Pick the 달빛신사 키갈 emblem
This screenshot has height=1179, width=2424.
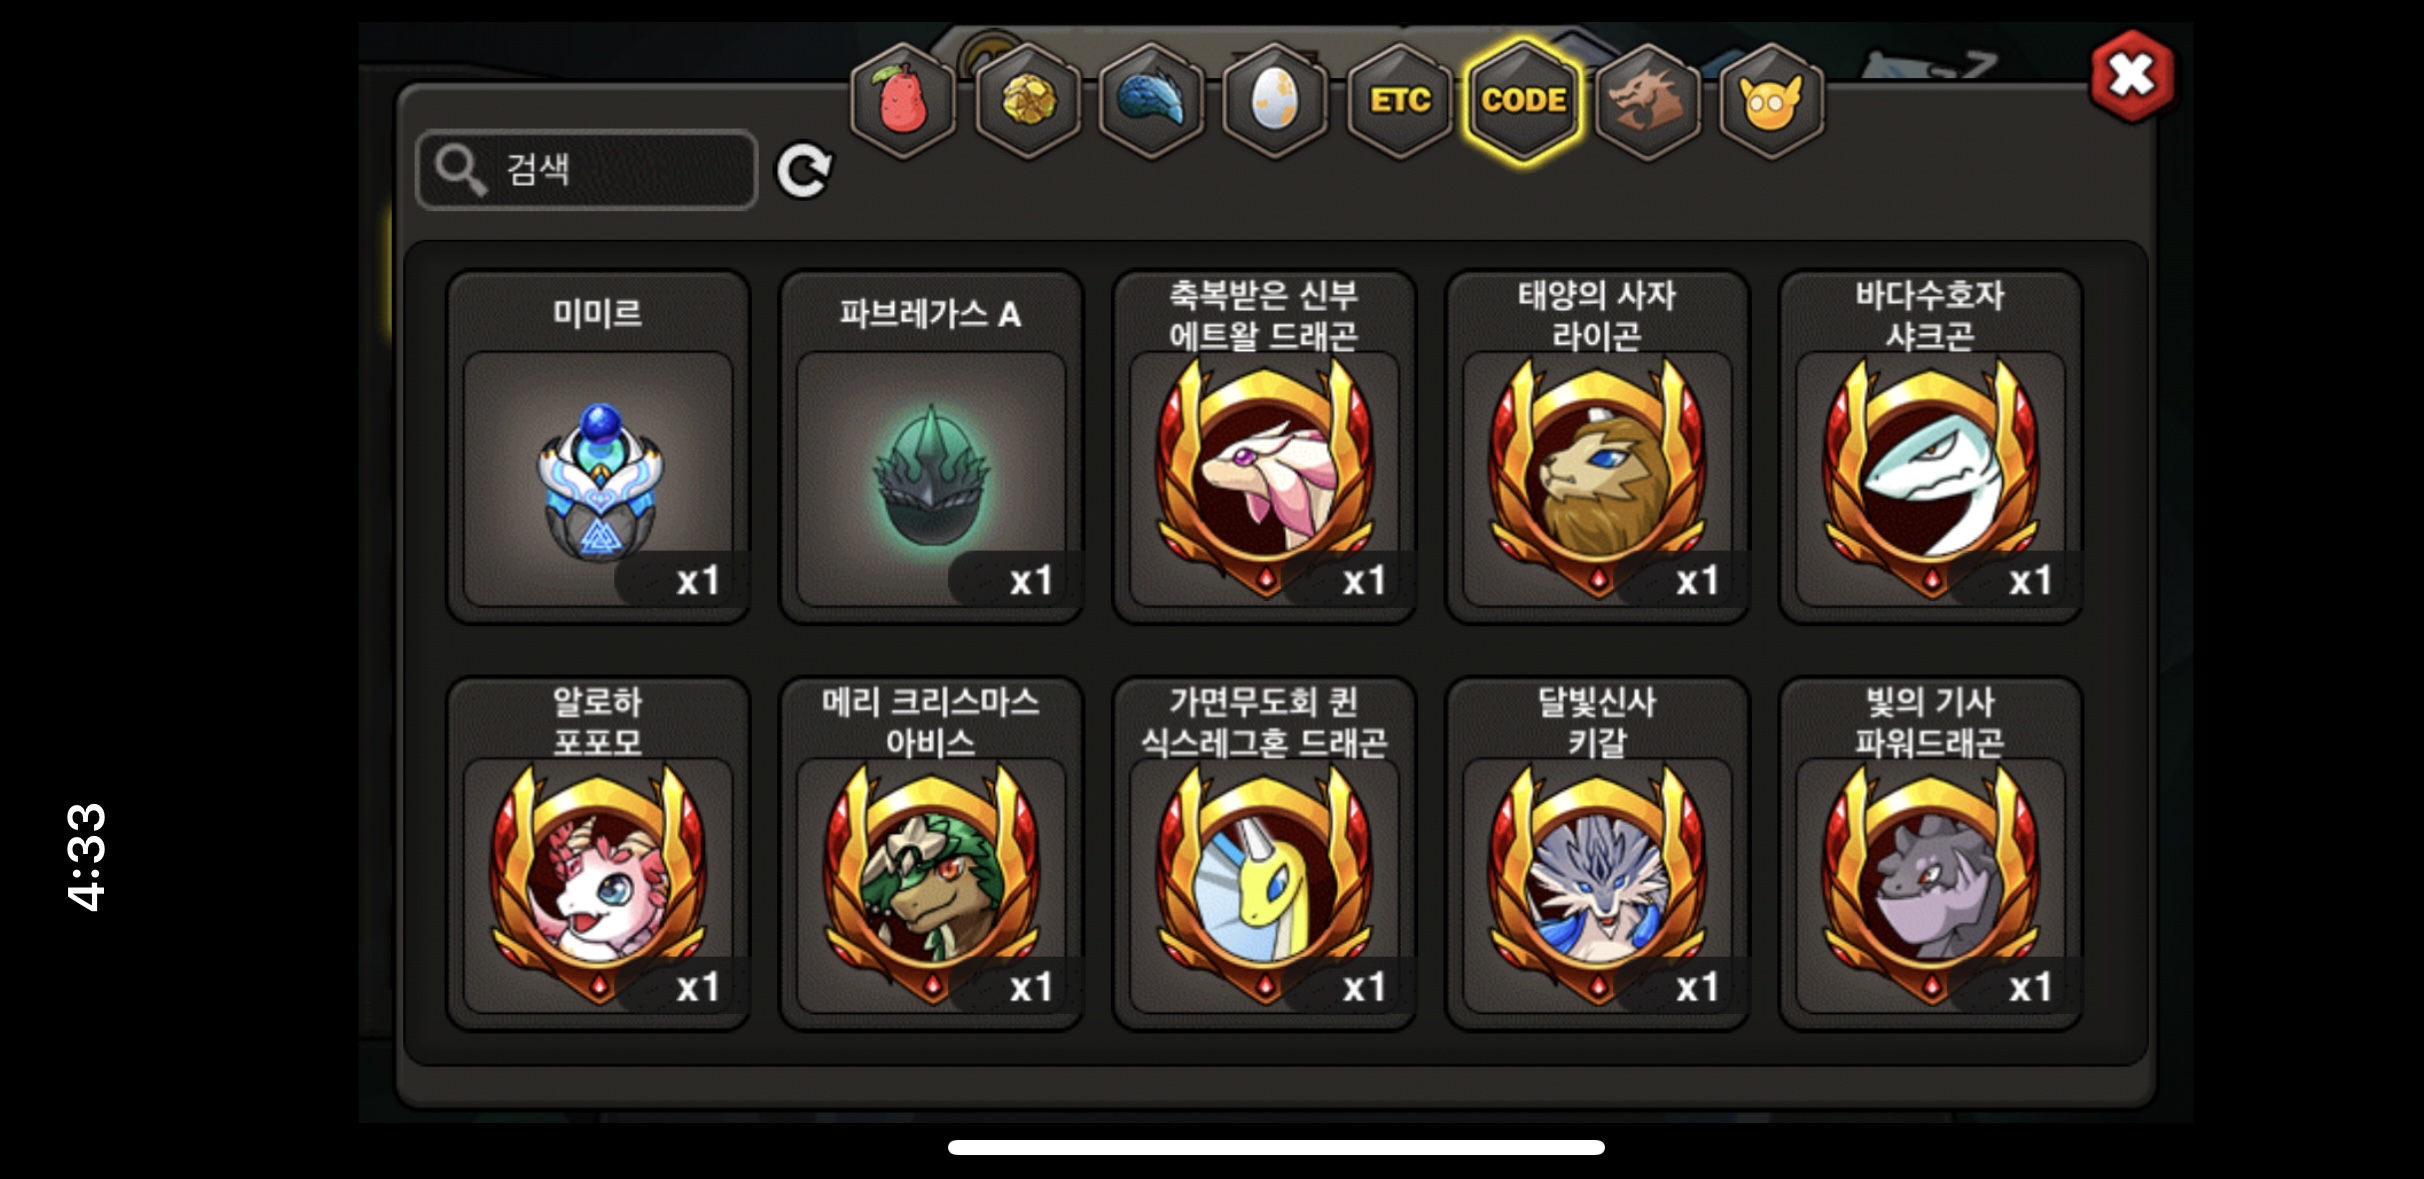[x=1597, y=854]
